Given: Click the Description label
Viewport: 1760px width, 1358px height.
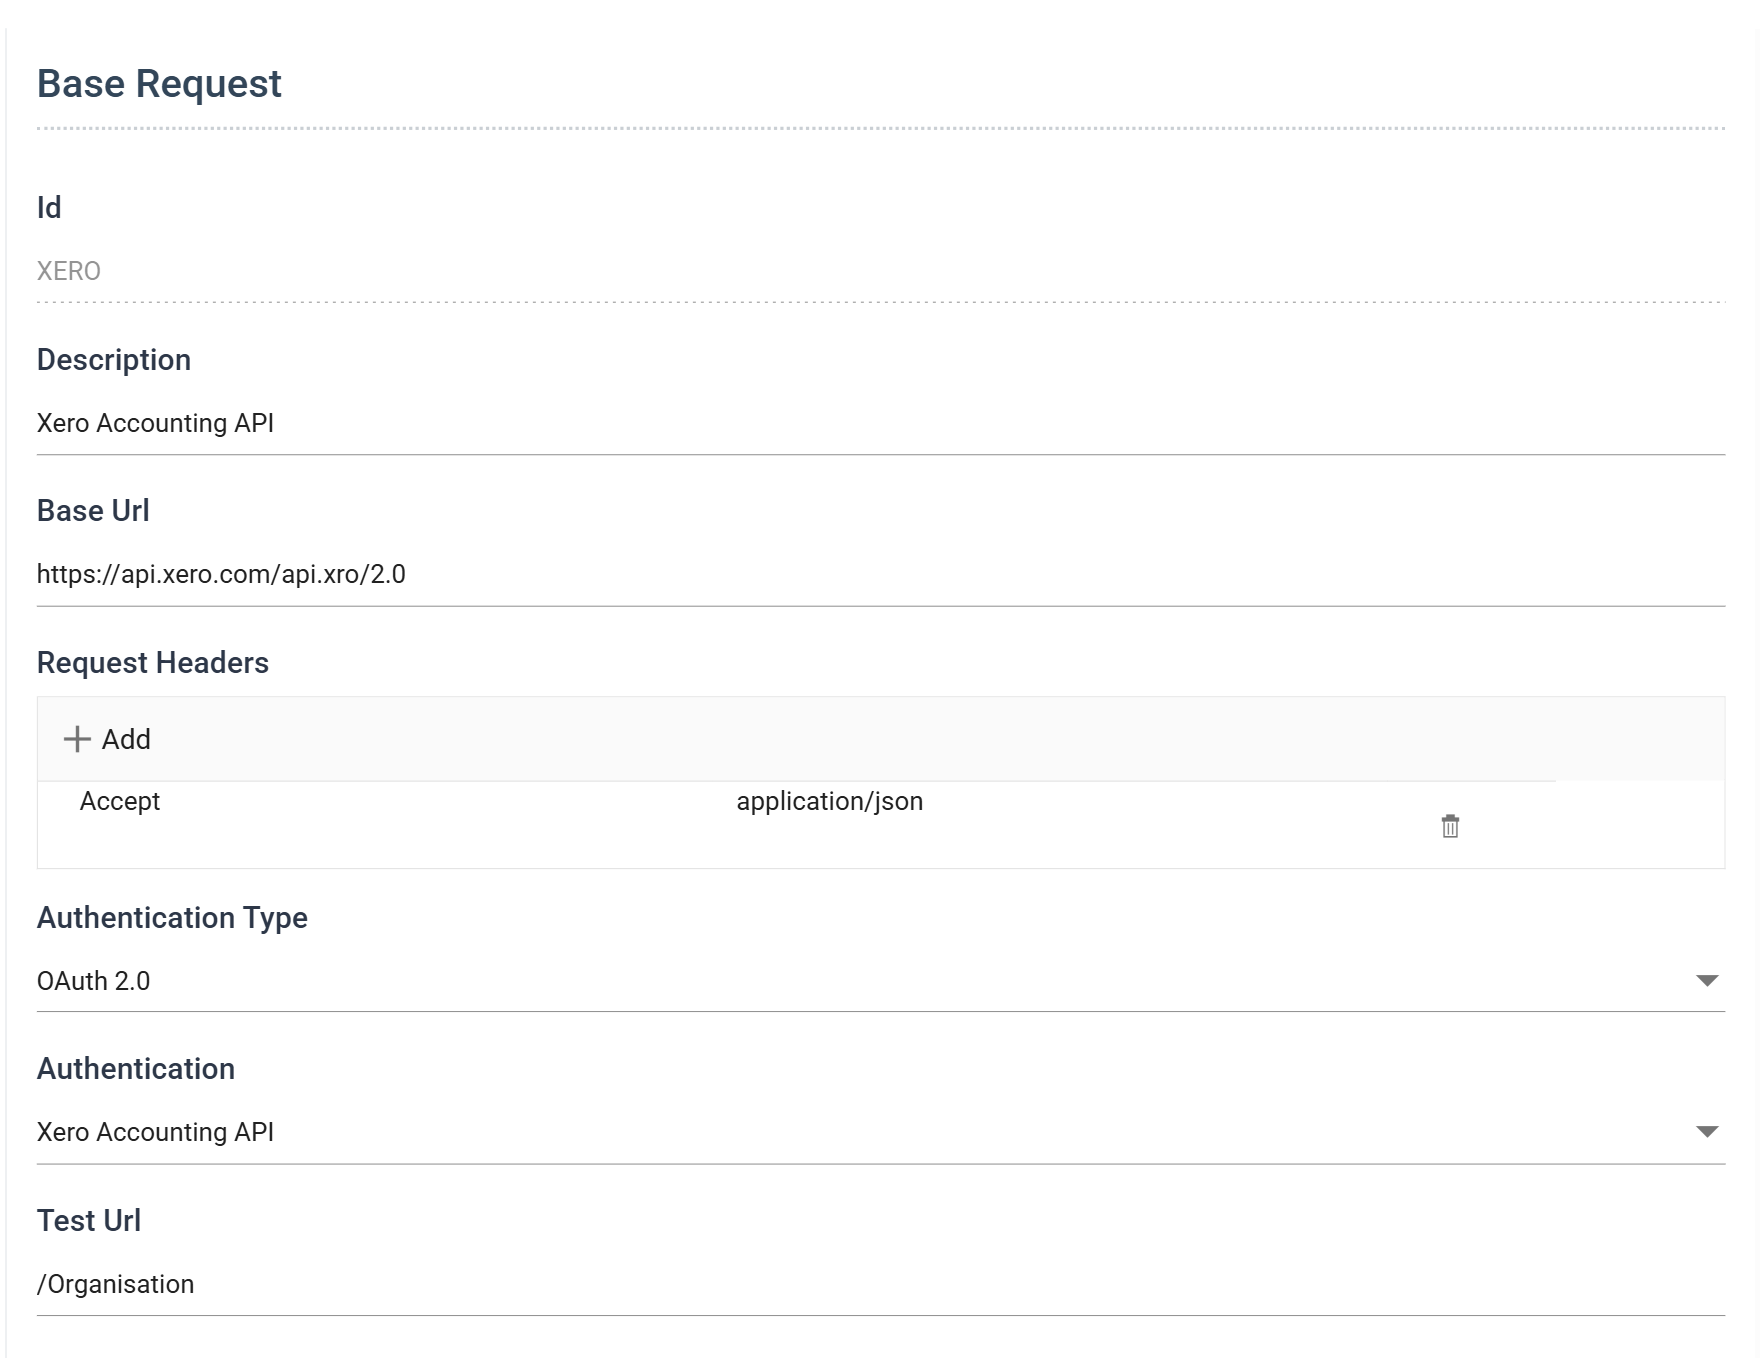Looking at the screenshot, I should pyautogui.click(x=114, y=360).
